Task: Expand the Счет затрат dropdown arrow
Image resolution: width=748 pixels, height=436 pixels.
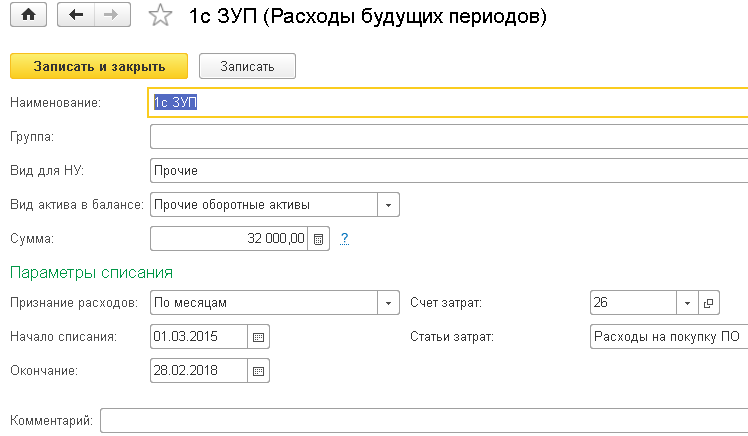Action: (x=687, y=303)
